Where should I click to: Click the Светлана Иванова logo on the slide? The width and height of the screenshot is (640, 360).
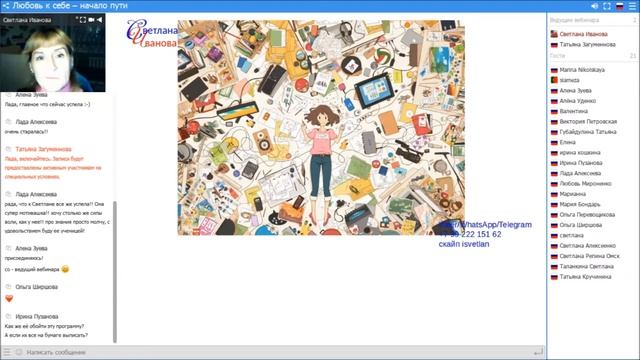pyautogui.click(x=152, y=33)
